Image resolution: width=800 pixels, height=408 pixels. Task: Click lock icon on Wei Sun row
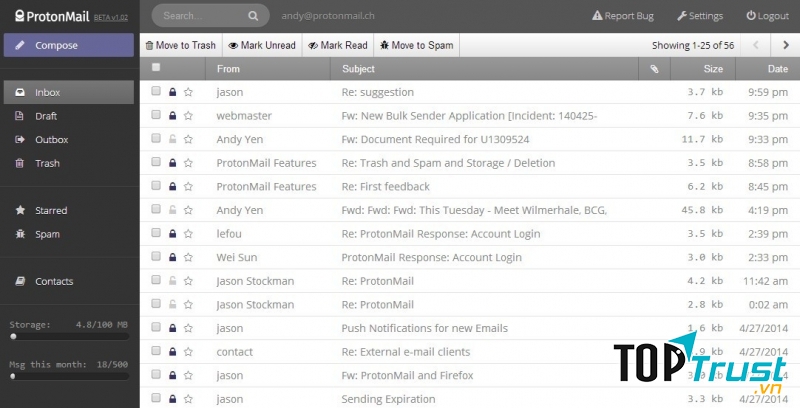[x=172, y=258]
